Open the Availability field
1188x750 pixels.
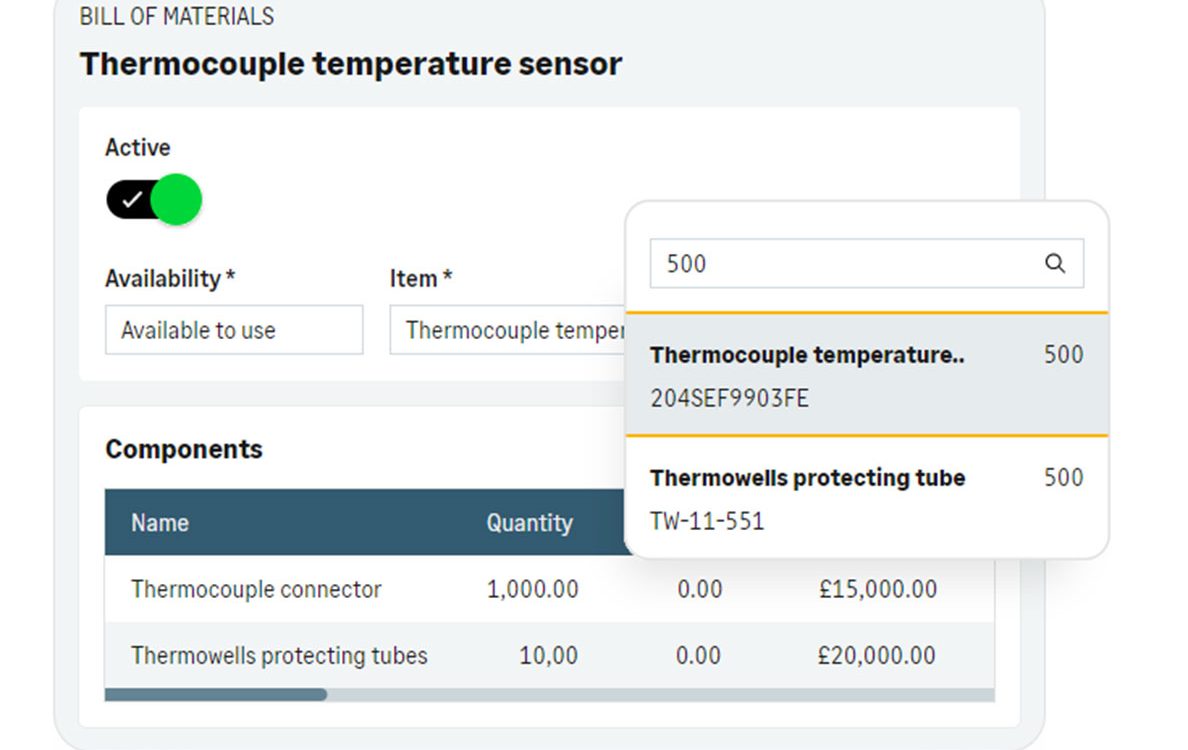tap(234, 330)
